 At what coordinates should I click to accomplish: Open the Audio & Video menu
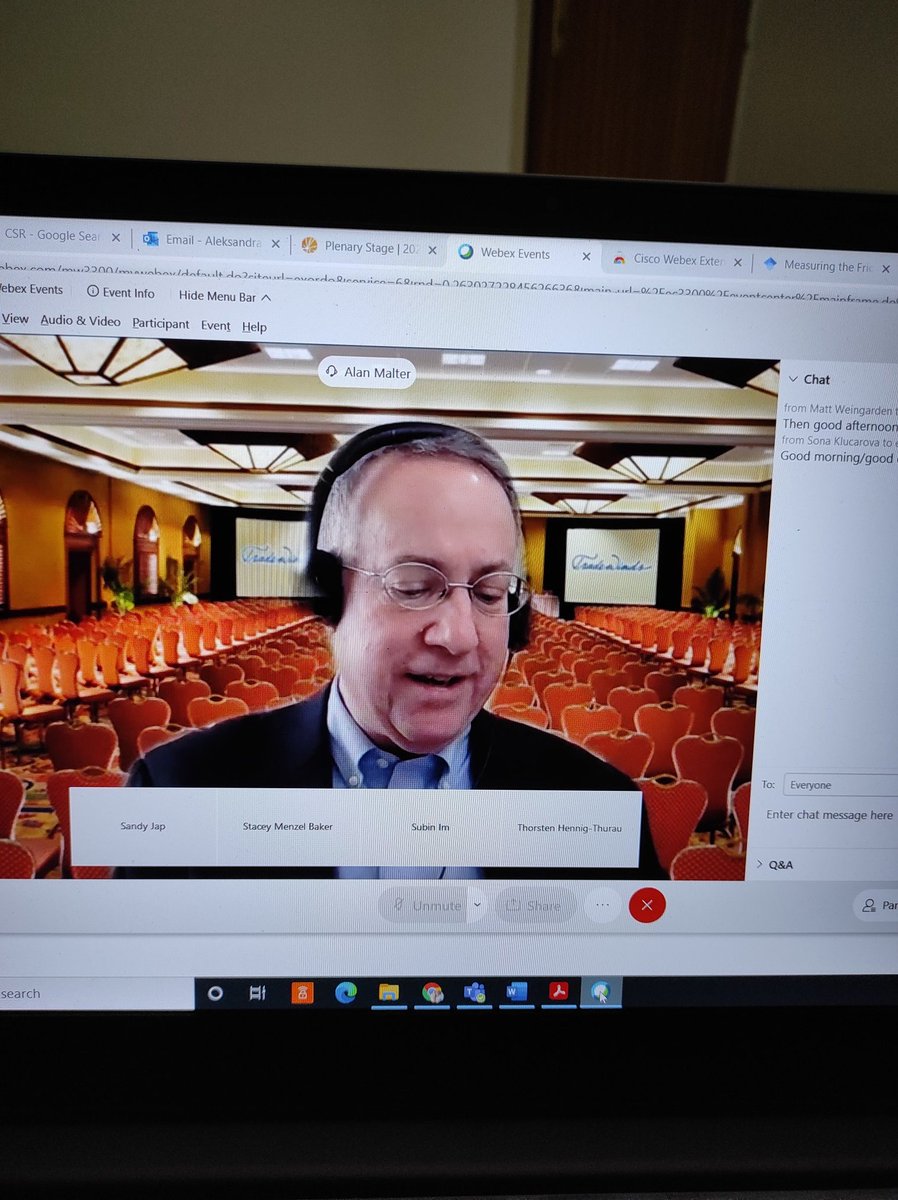pyautogui.click(x=80, y=321)
